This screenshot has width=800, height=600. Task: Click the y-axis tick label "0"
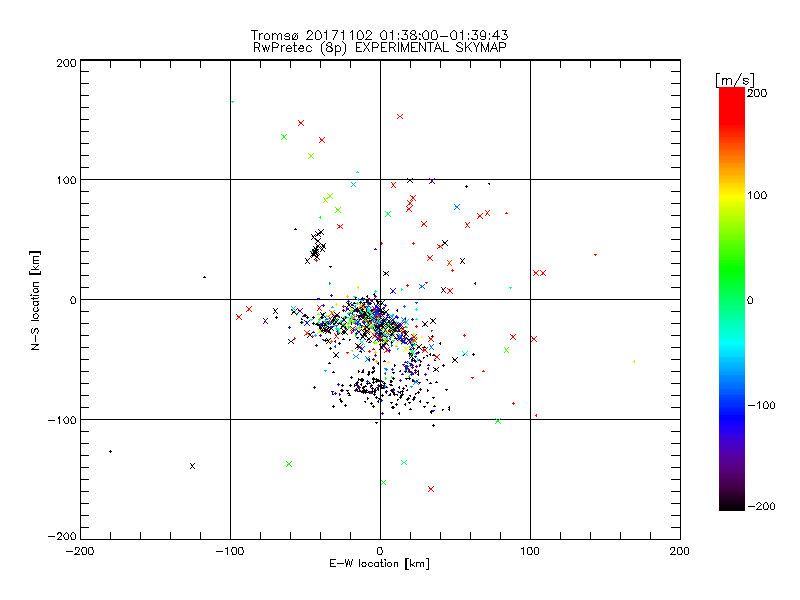[73, 300]
